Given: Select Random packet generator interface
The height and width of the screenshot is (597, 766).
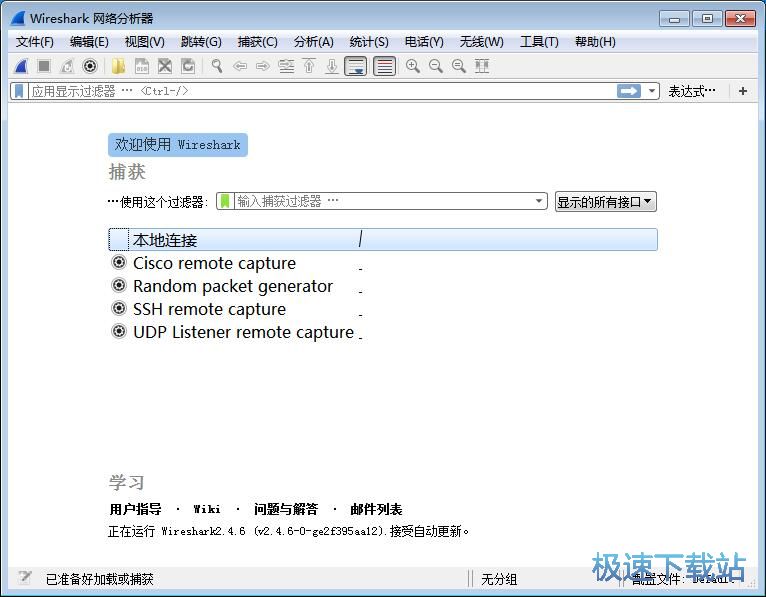Looking at the screenshot, I should (x=233, y=286).
